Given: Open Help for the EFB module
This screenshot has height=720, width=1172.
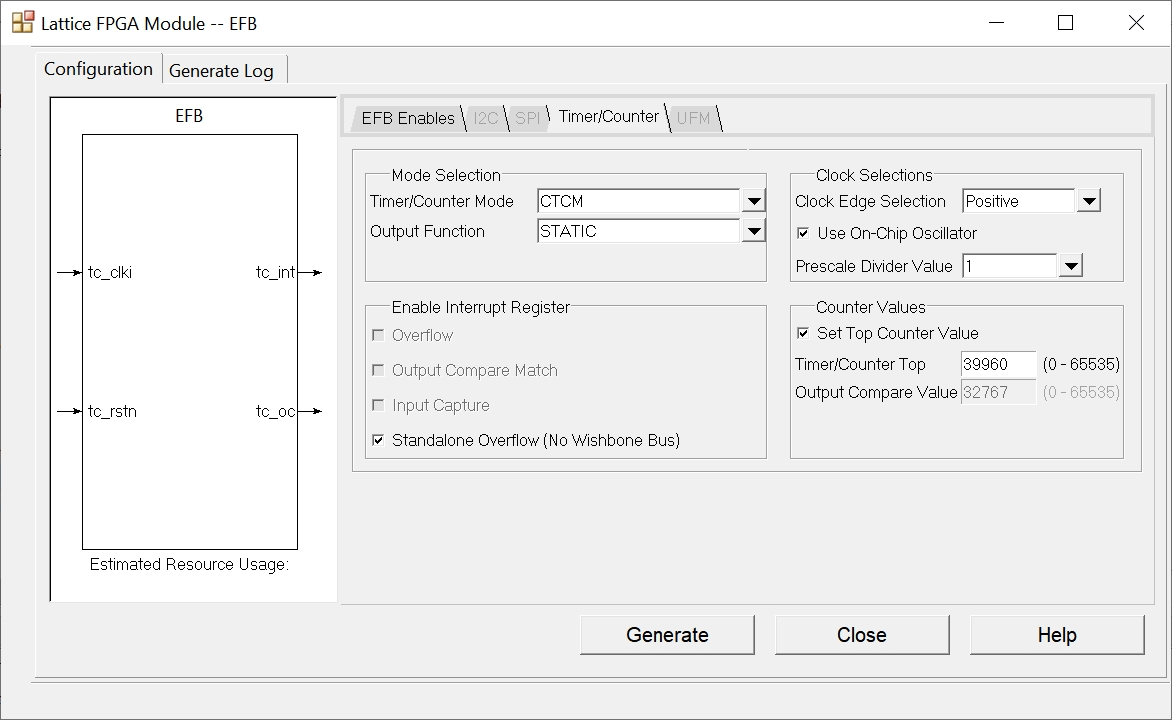Looking at the screenshot, I should (1057, 635).
